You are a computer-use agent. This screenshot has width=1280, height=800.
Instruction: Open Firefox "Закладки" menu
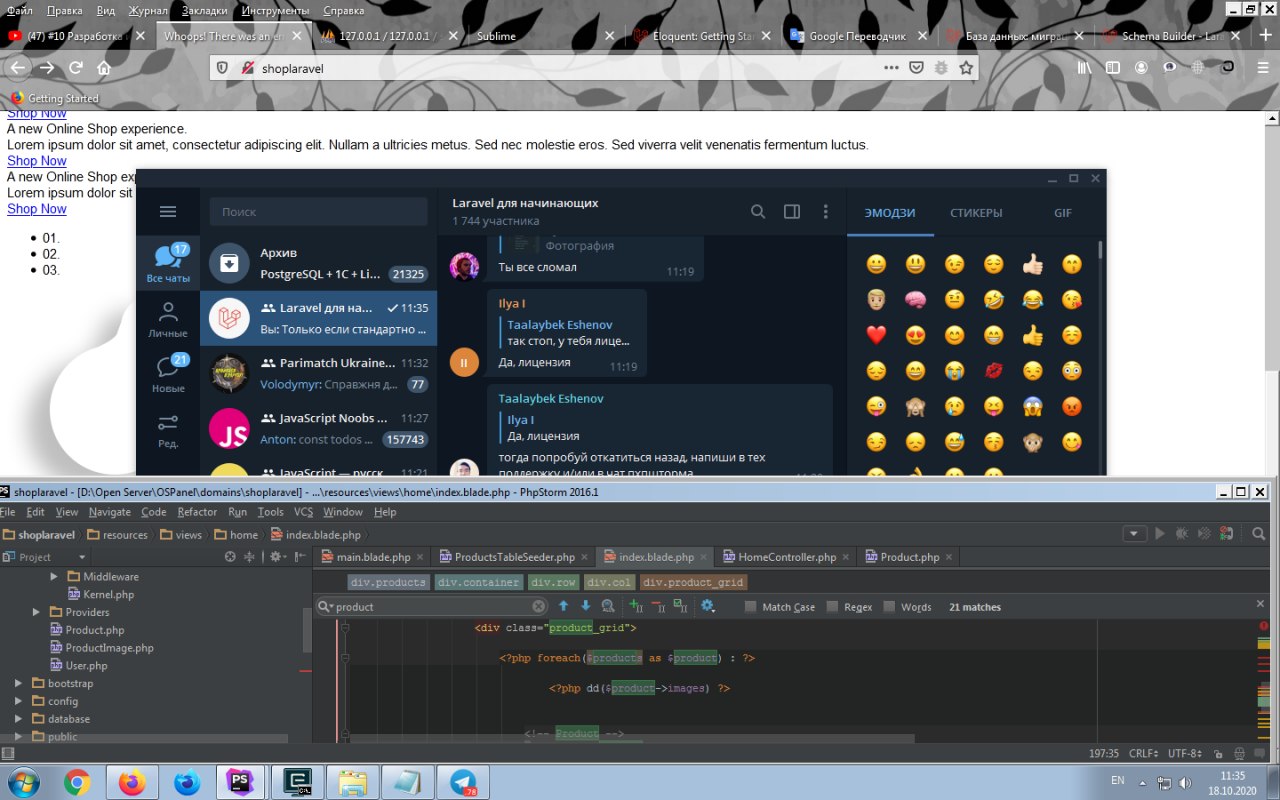click(204, 10)
